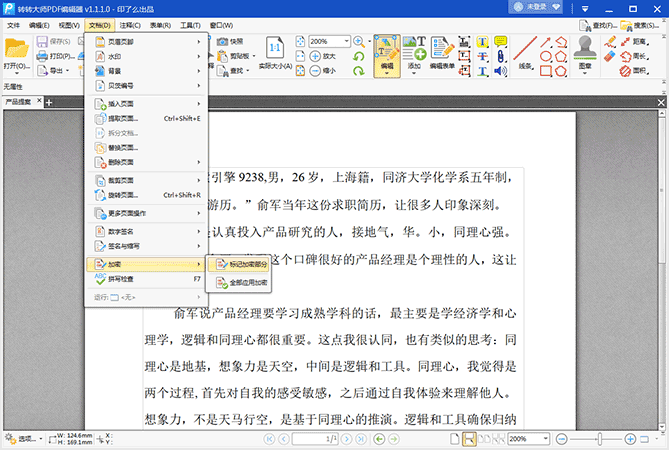Click the 图章 stamp tool

coord(585,53)
